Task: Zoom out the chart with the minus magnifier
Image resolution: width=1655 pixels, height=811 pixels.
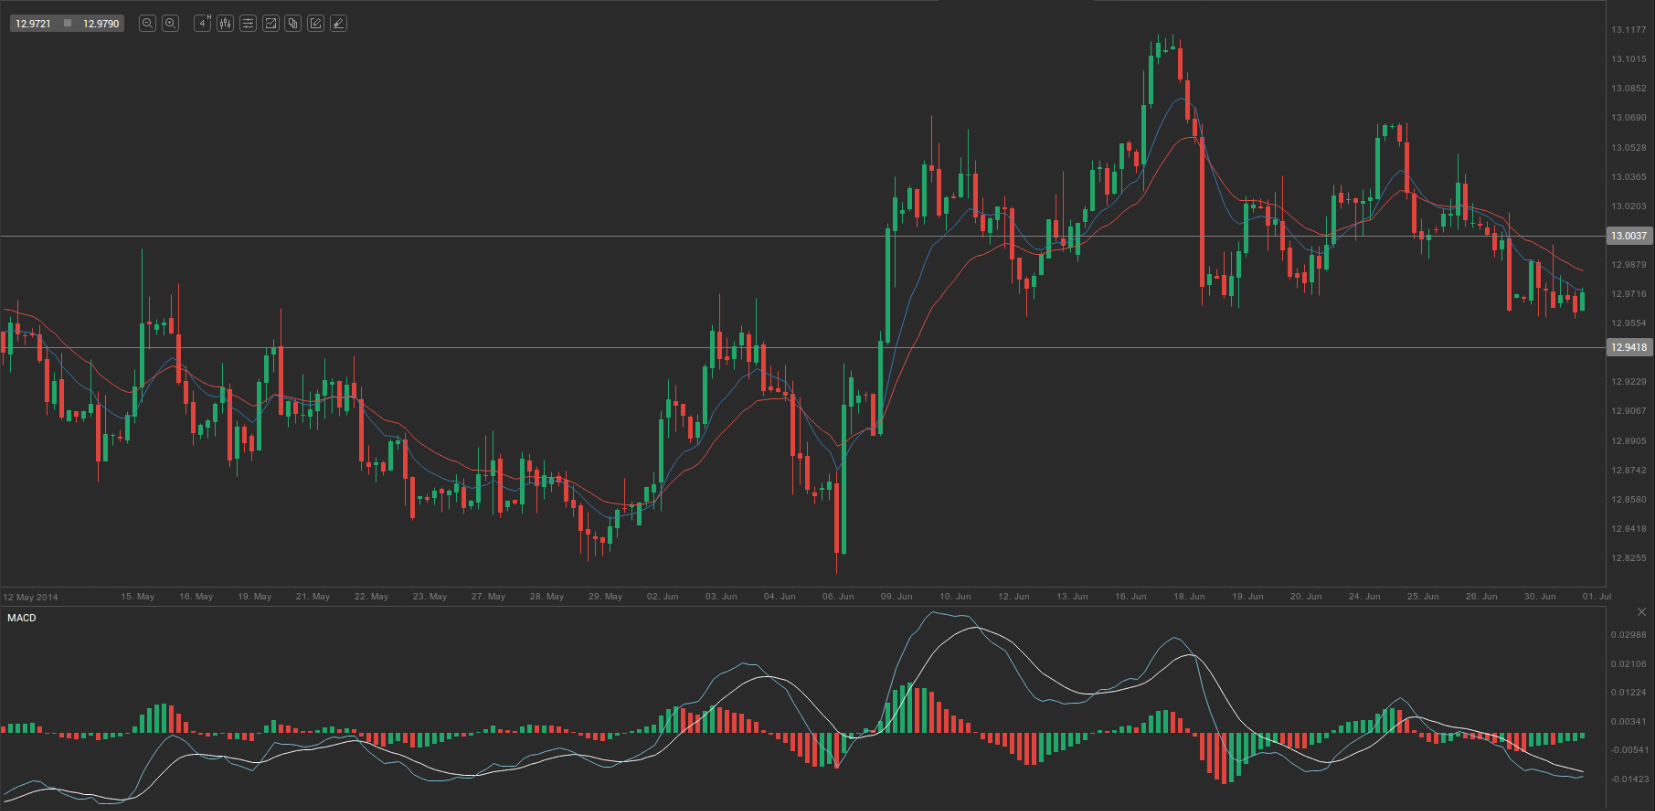Action: 147,23
